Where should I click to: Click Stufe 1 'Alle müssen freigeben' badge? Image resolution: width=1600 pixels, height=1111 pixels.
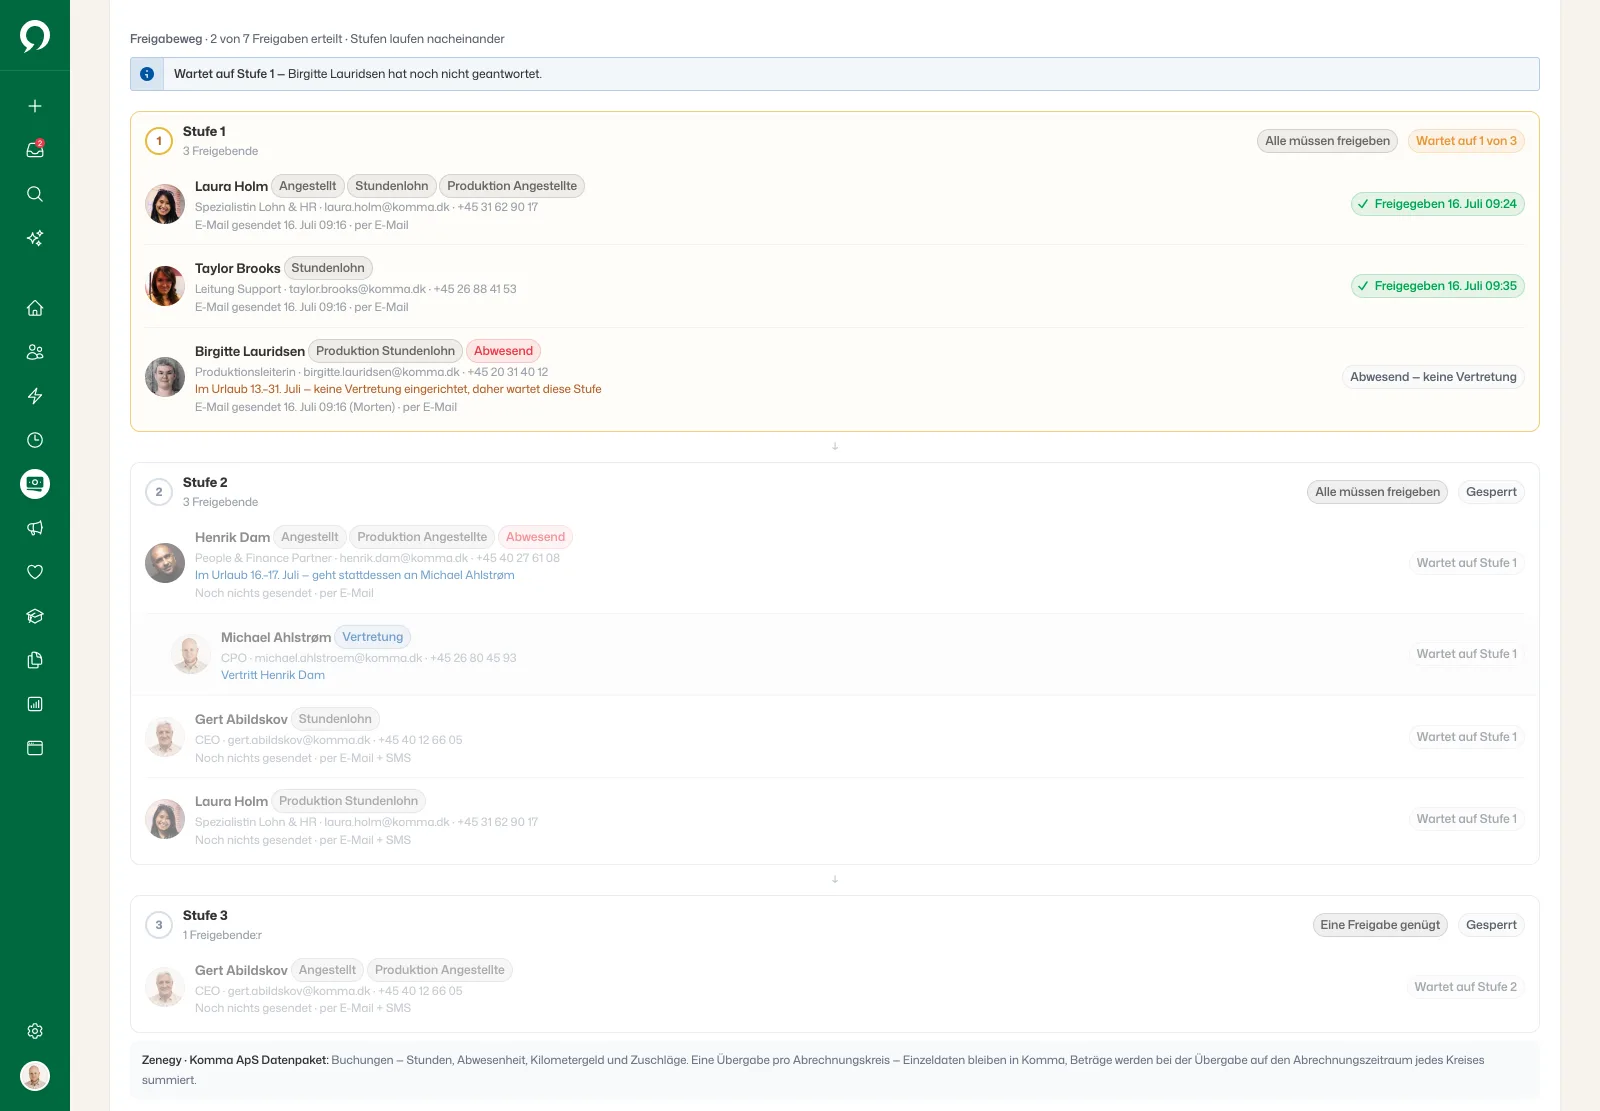[x=1327, y=141]
